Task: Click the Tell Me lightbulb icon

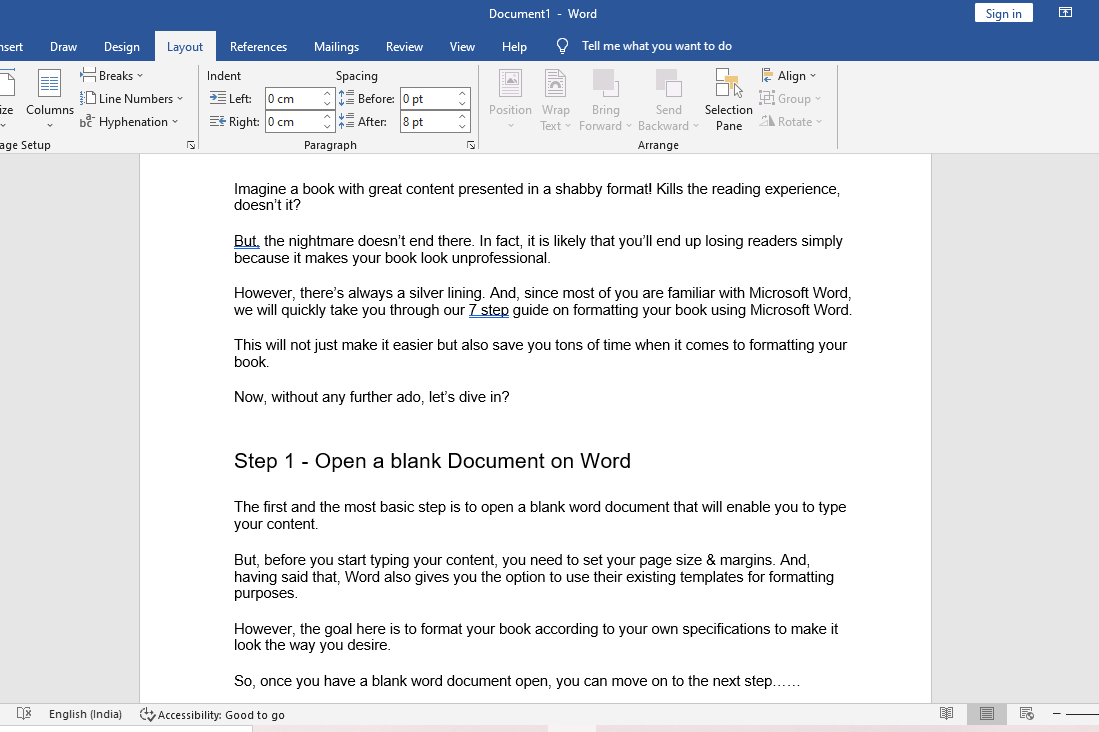Action: click(x=563, y=46)
